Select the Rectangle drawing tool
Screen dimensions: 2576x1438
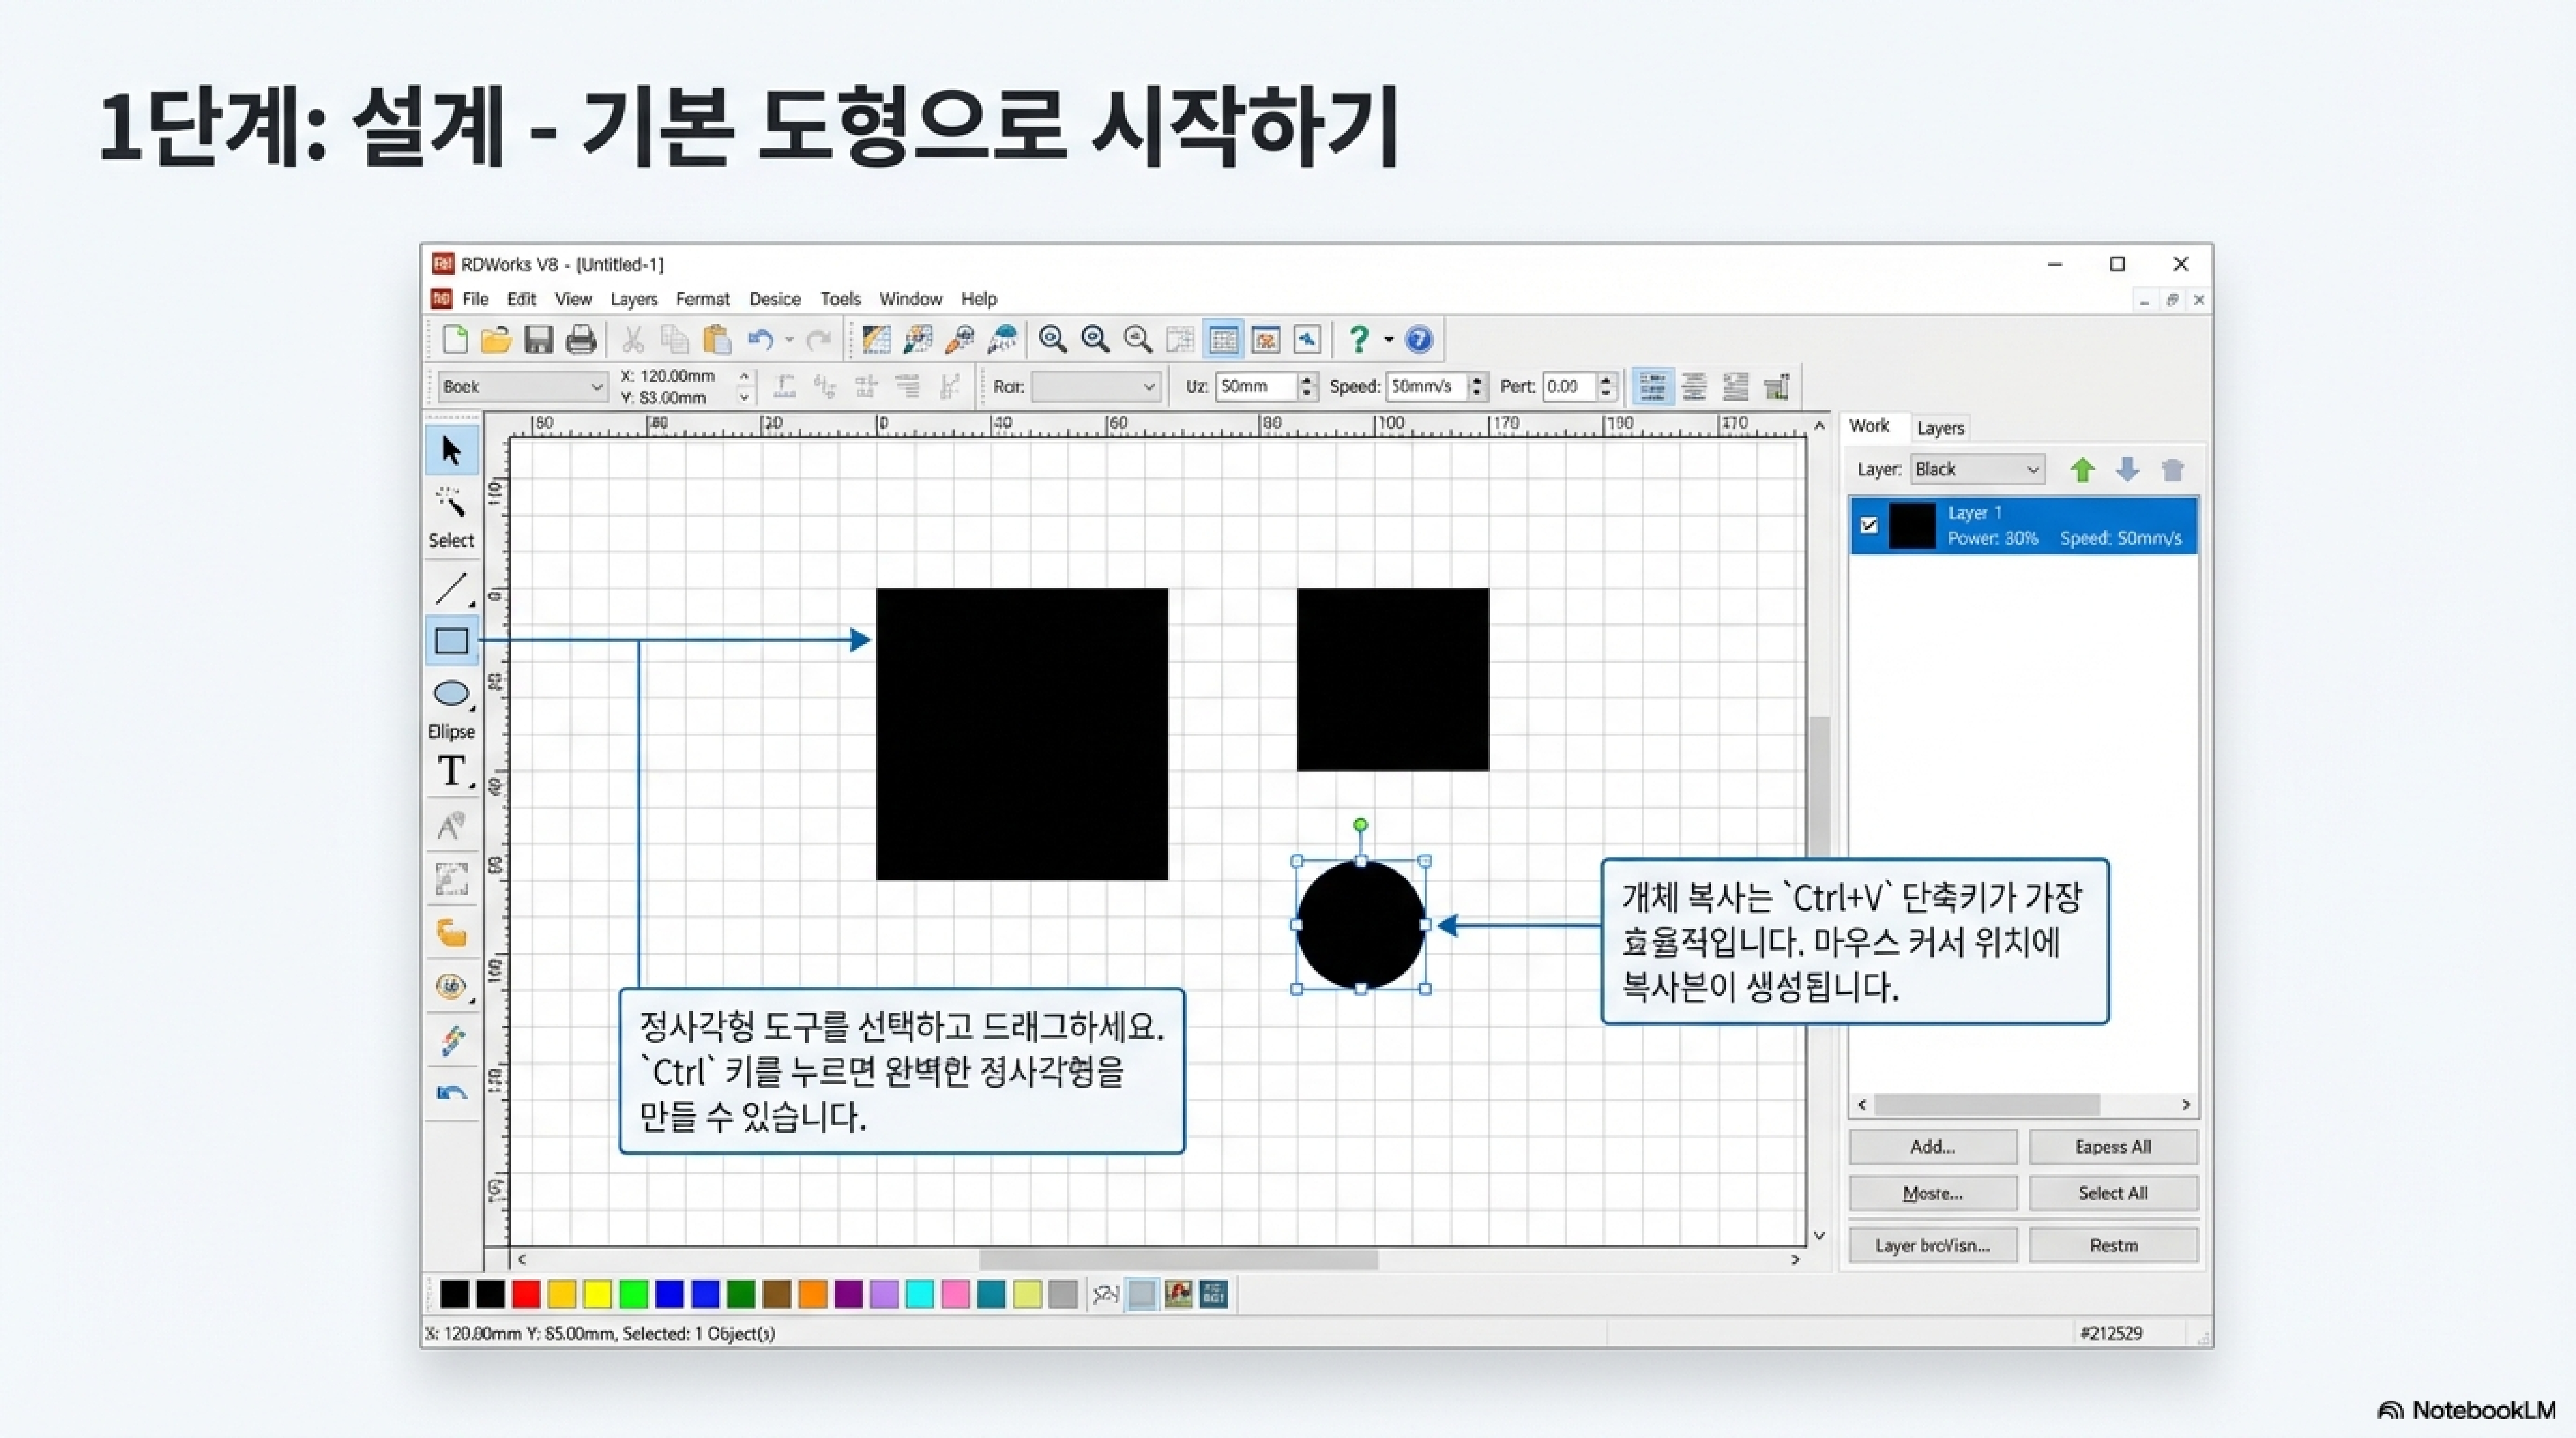[x=451, y=641]
